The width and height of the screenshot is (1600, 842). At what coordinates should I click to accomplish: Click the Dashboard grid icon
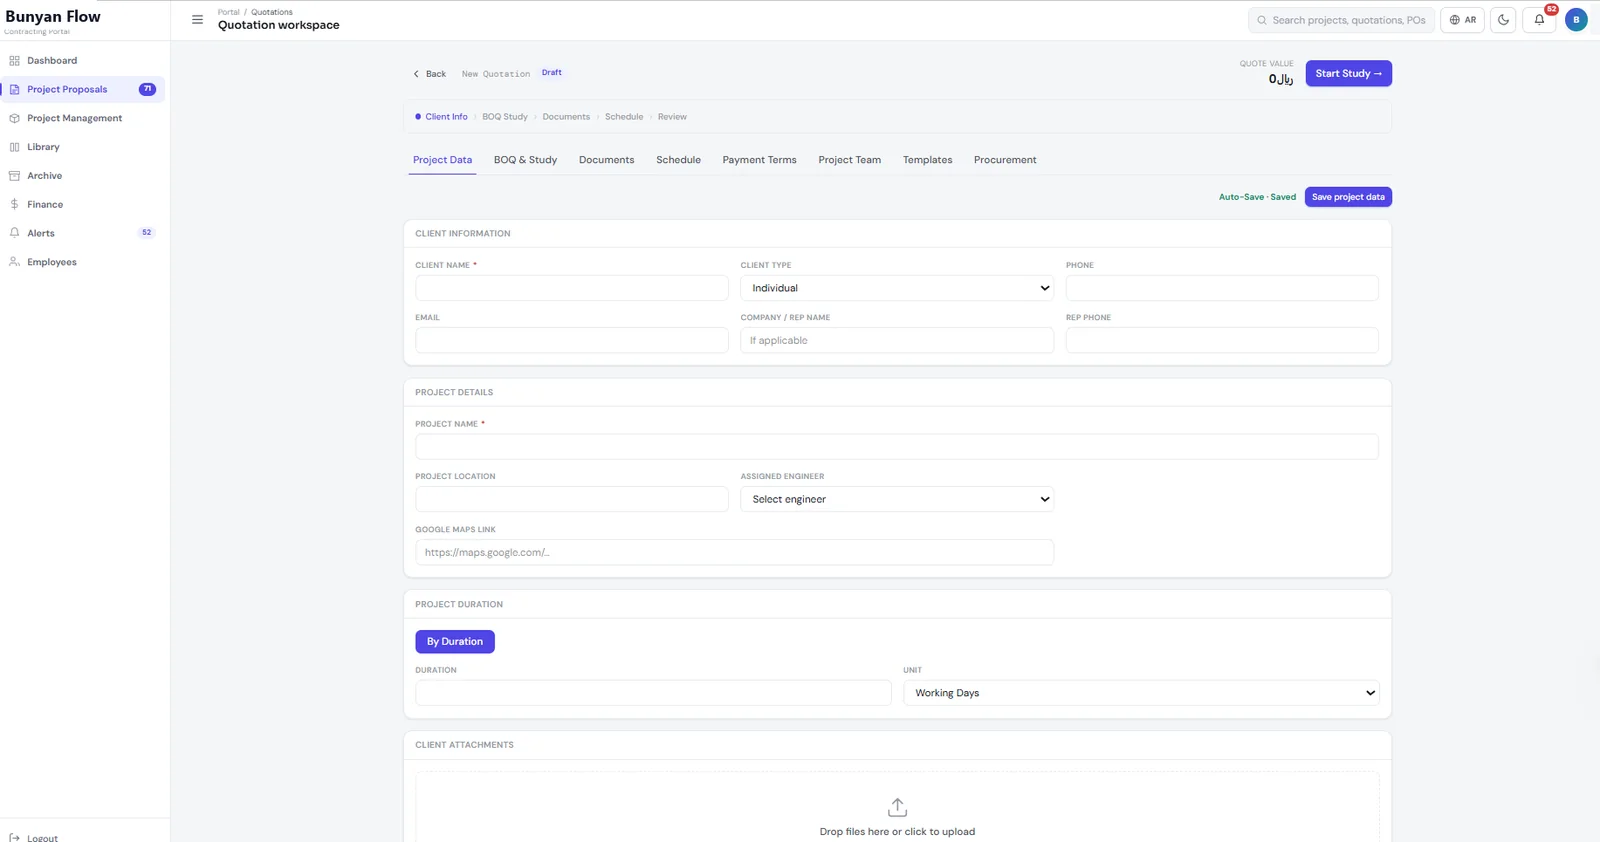pyautogui.click(x=14, y=61)
